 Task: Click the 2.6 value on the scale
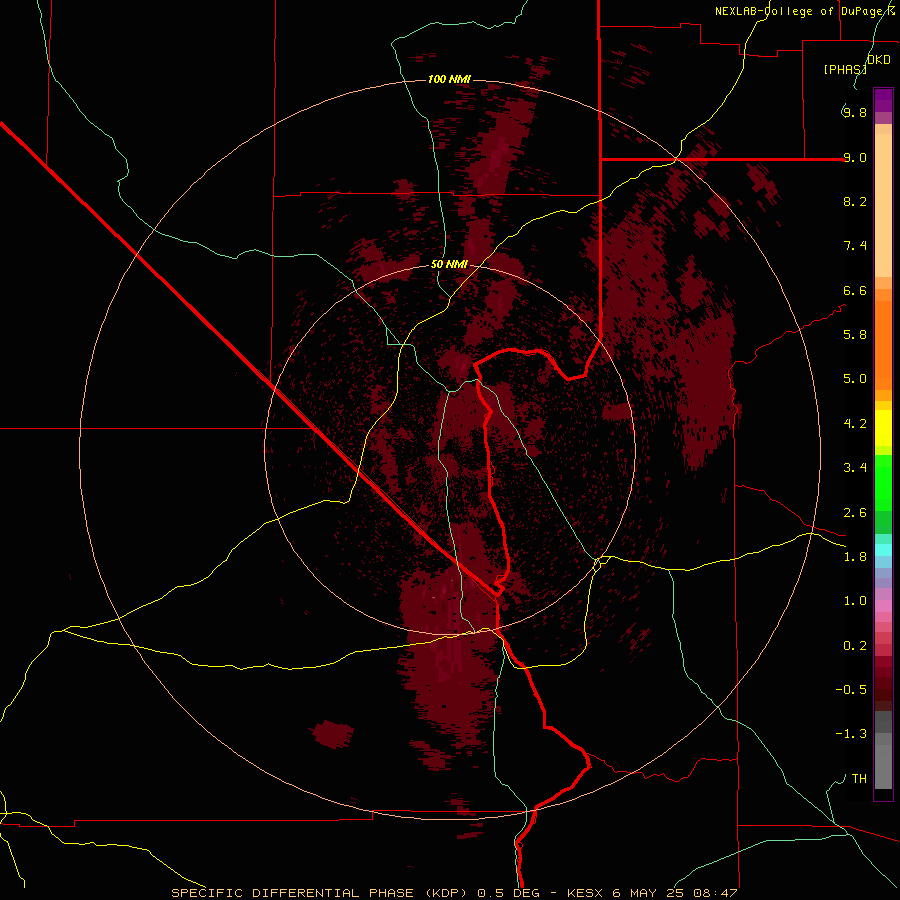coord(855,513)
